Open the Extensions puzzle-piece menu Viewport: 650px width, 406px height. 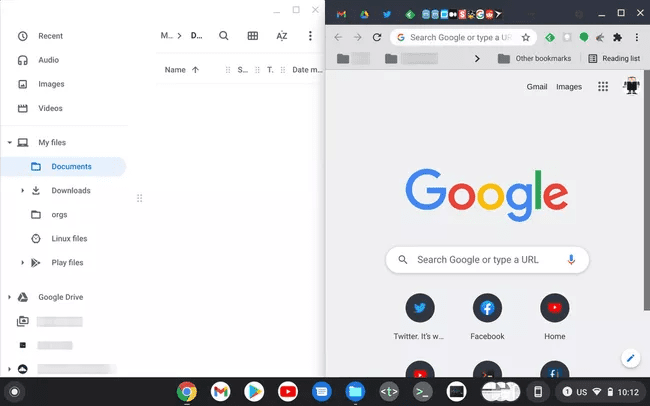tap(617, 37)
